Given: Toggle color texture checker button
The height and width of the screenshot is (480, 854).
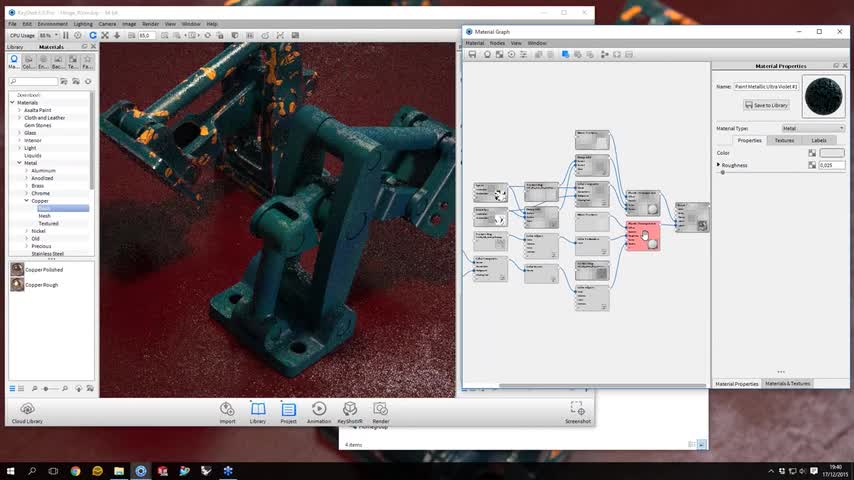Looking at the screenshot, I should pos(812,153).
